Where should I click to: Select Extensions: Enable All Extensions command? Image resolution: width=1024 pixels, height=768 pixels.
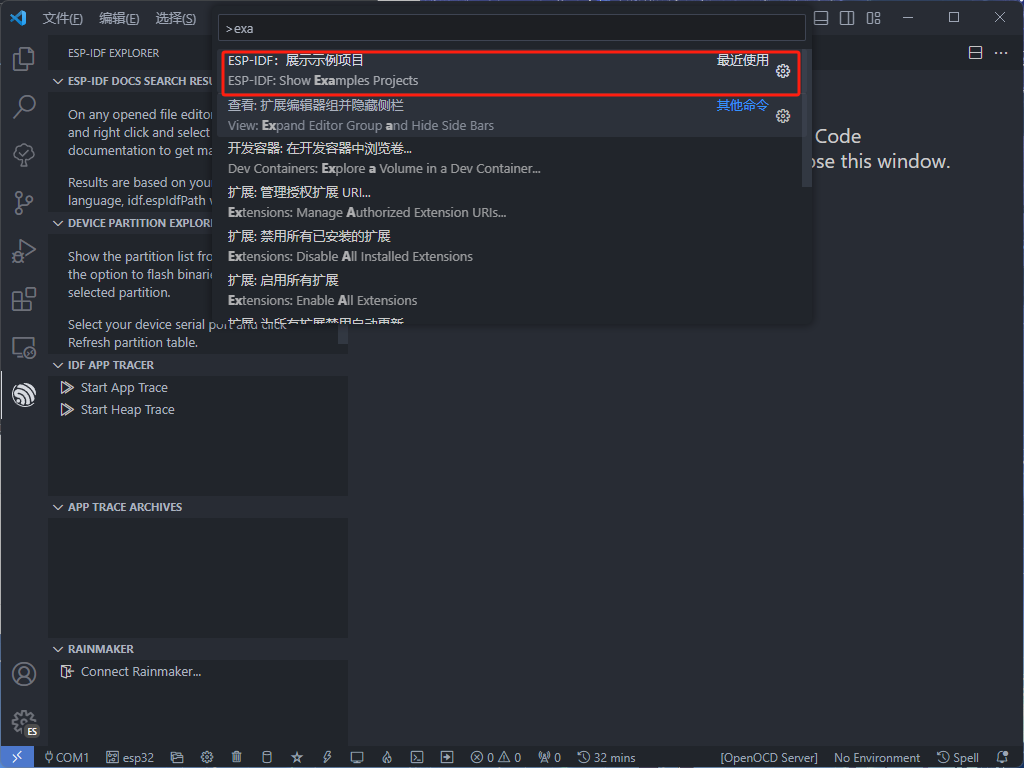pos(509,291)
